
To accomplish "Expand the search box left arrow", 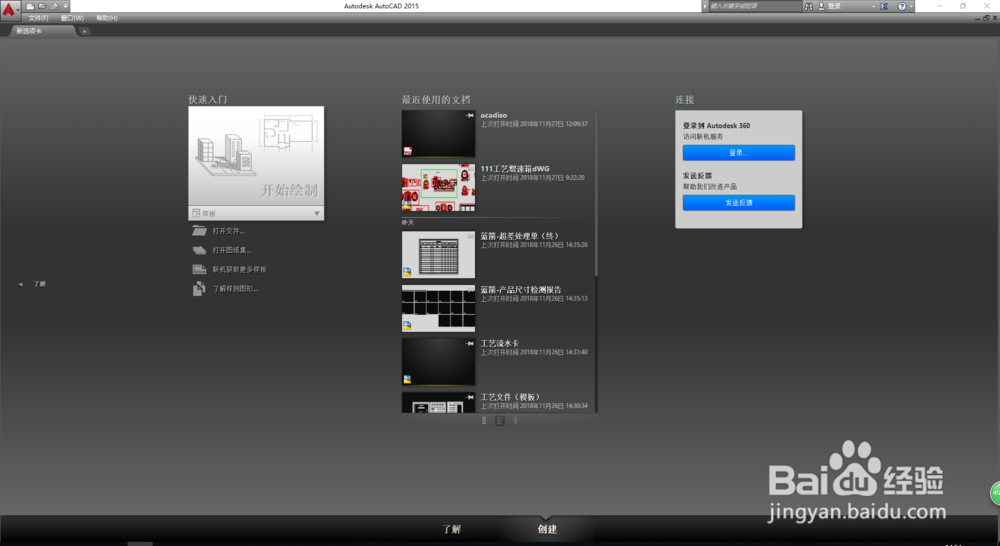I will 705,6.
